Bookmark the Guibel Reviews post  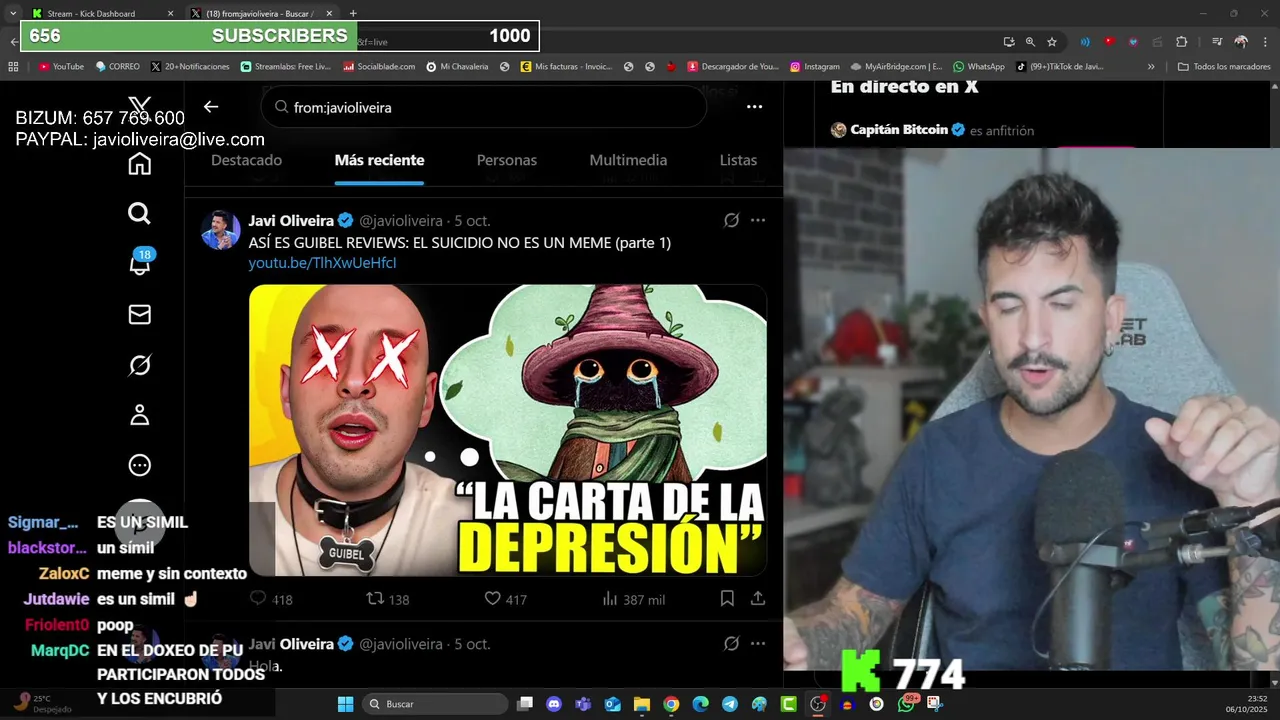click(x=727, y=598)
